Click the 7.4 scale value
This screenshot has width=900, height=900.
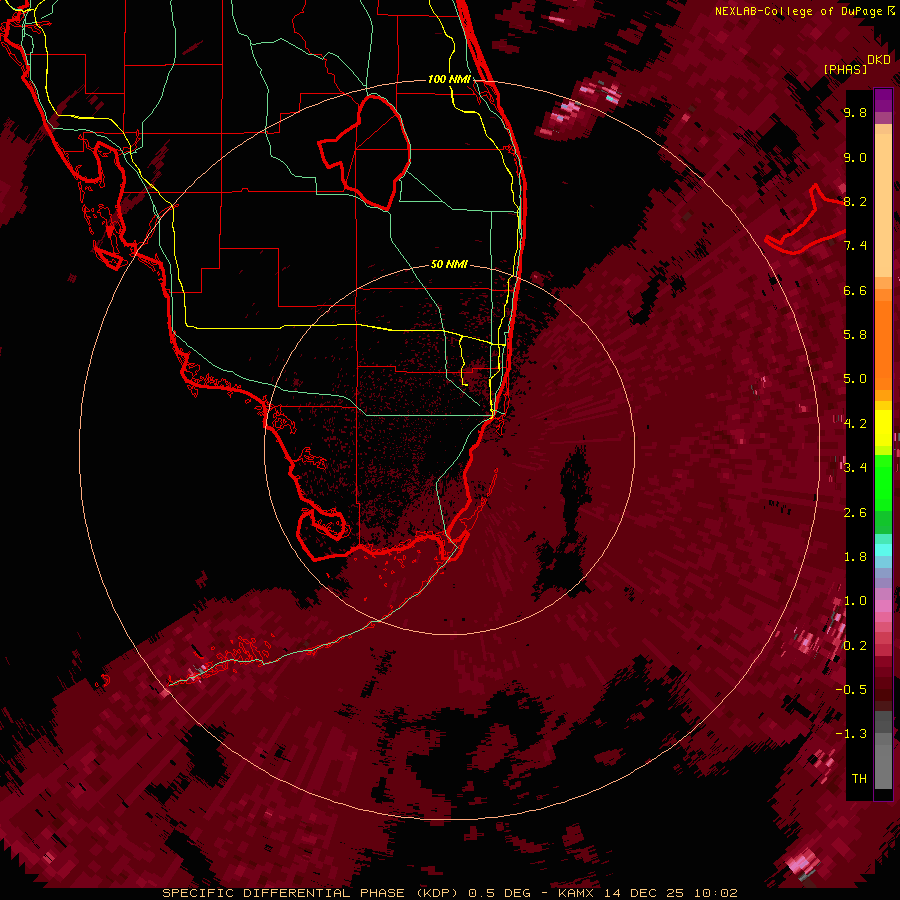[x=855, y=246]
